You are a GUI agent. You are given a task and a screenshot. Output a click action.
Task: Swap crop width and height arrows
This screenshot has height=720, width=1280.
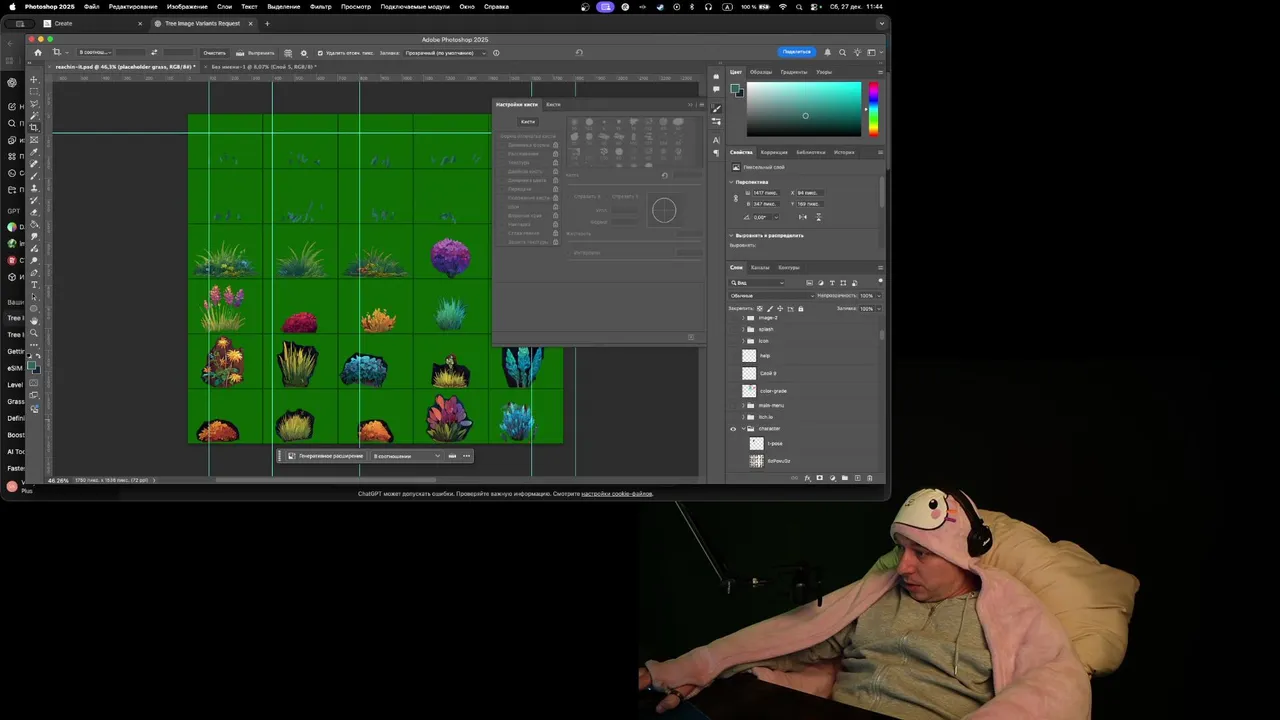(x=154, y=53)
